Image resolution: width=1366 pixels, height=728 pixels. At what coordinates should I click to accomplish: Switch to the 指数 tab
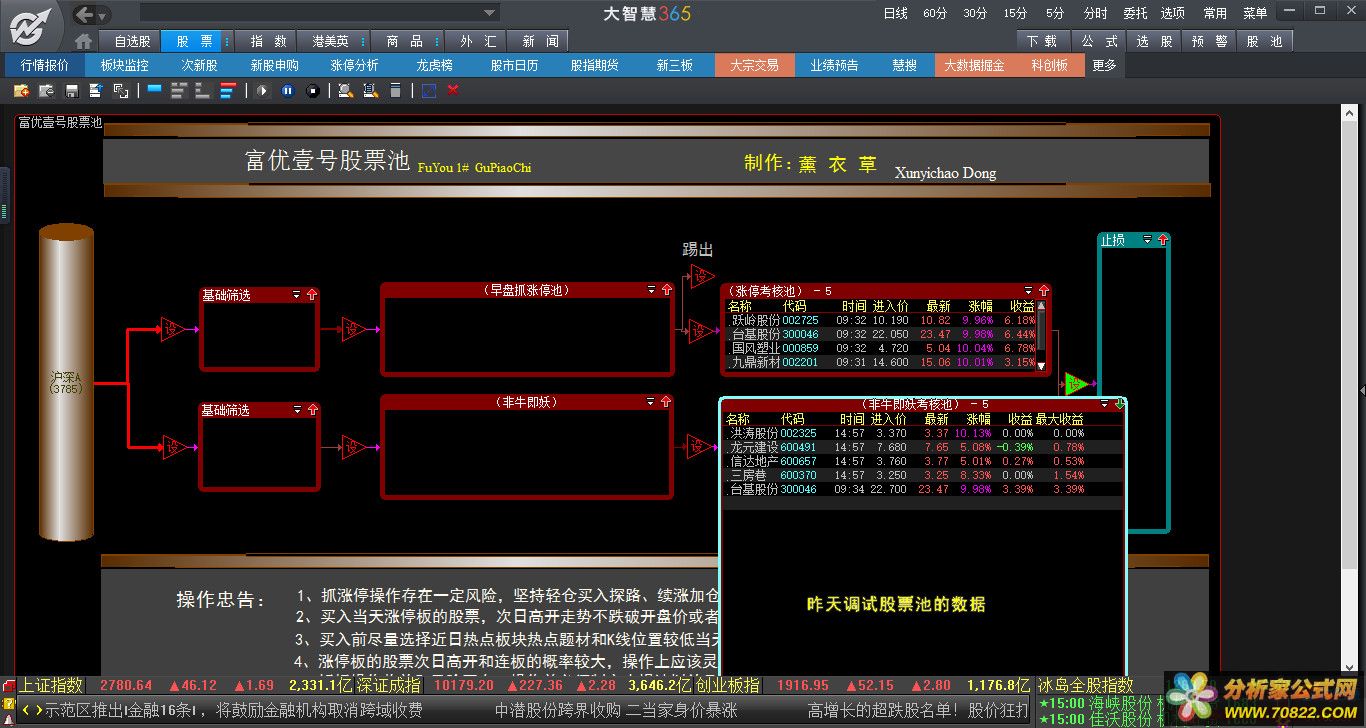tap(268, 41)
